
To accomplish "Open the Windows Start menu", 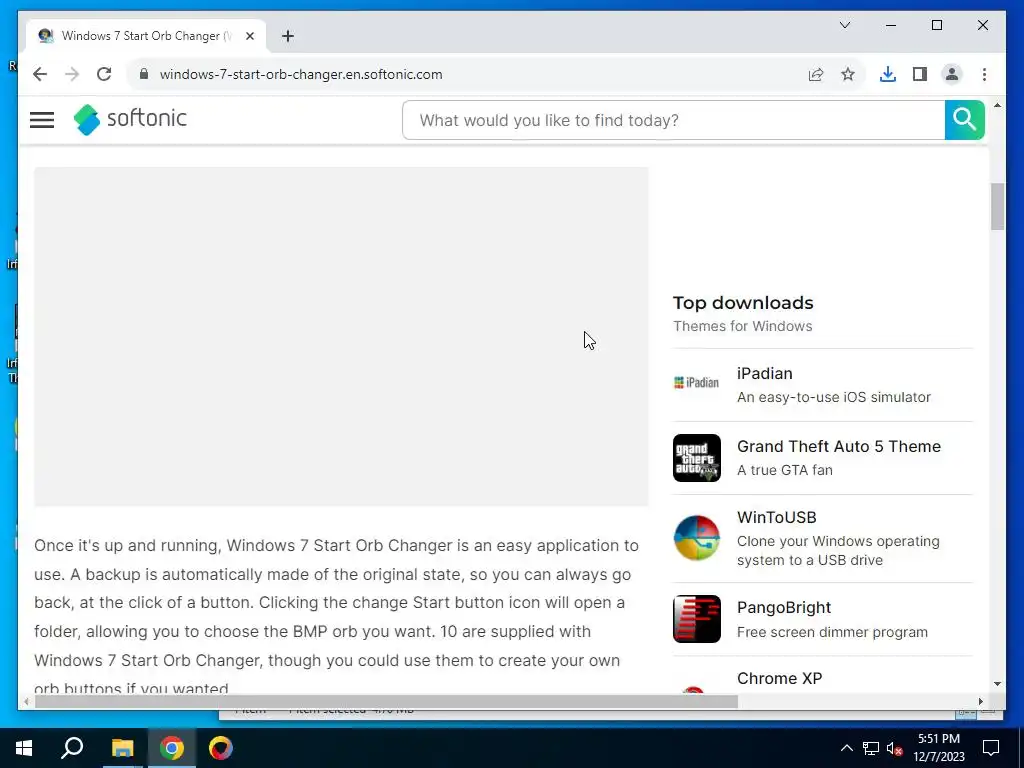I will click(x=24, y=748).
